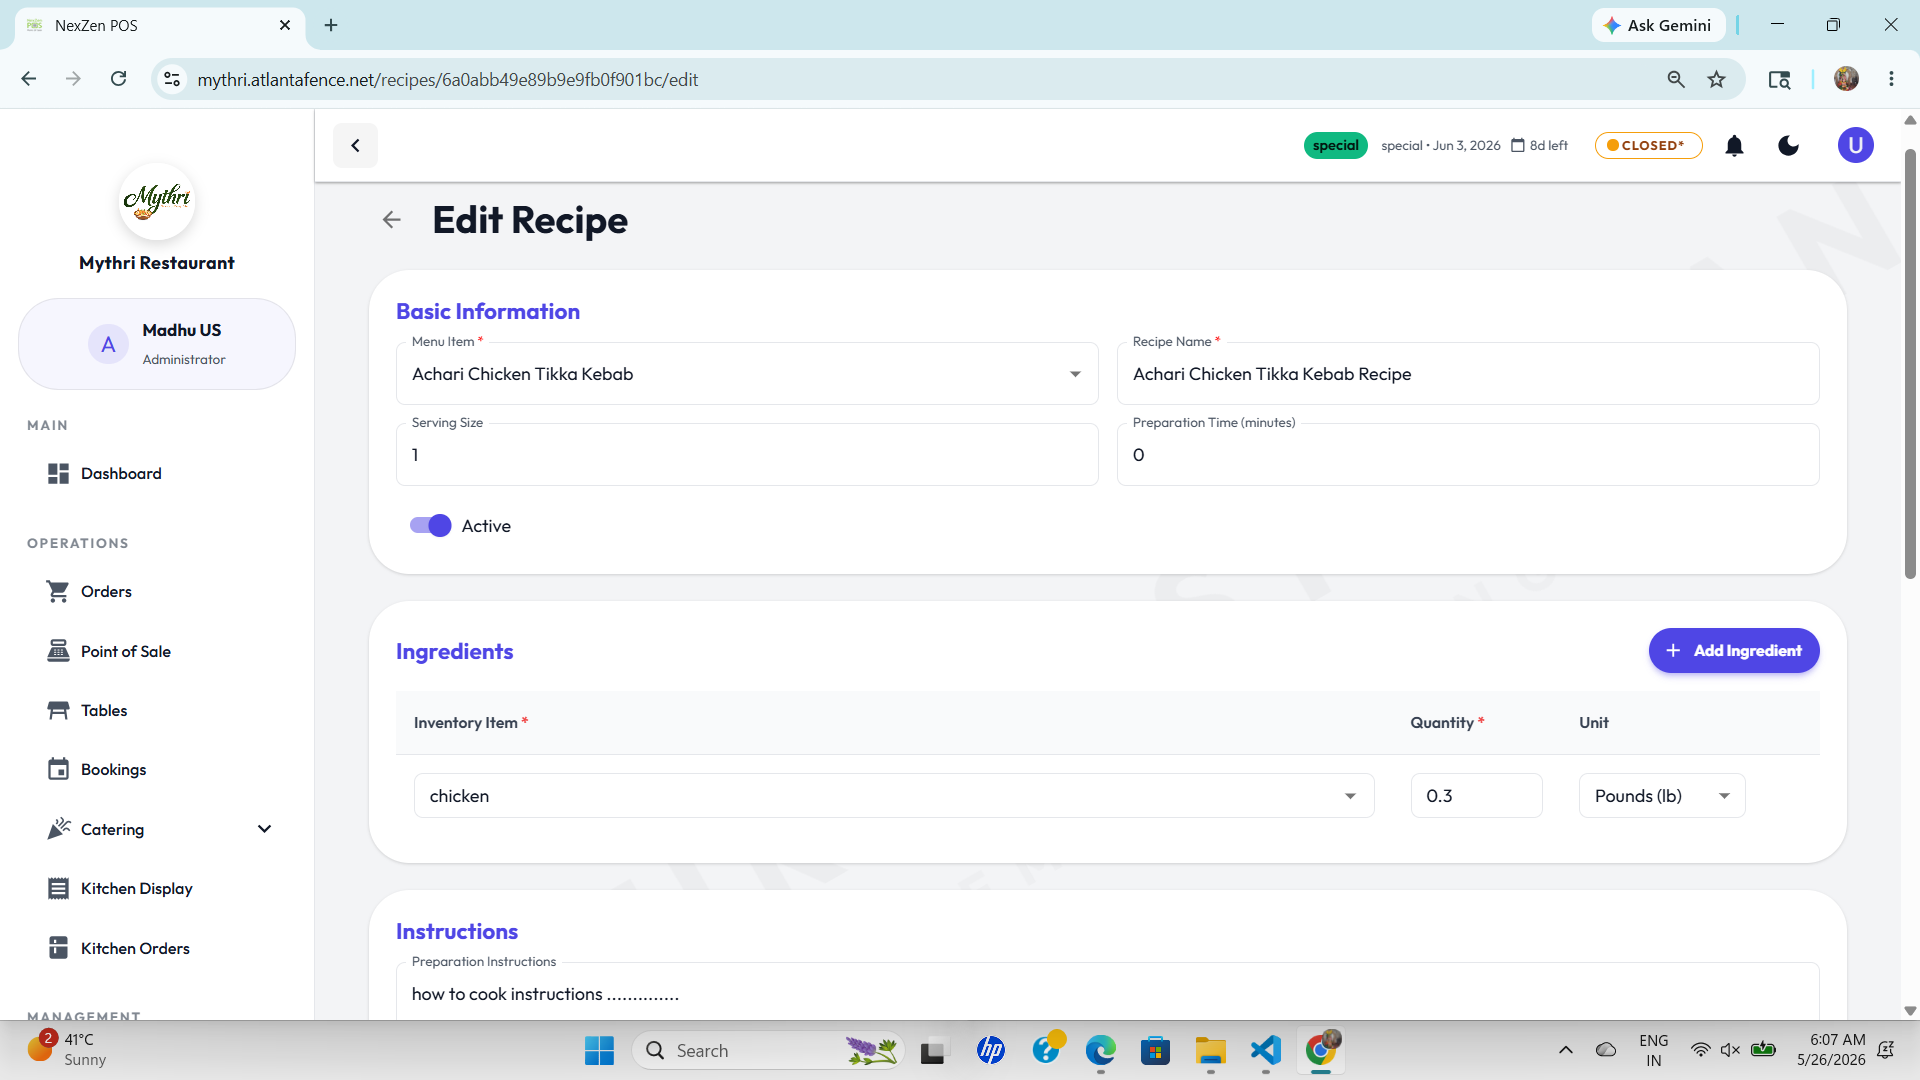Open Visual Studio Code from taskbar
The height and width of the screenshot is (1080, 1920).
[1266, 1051]
